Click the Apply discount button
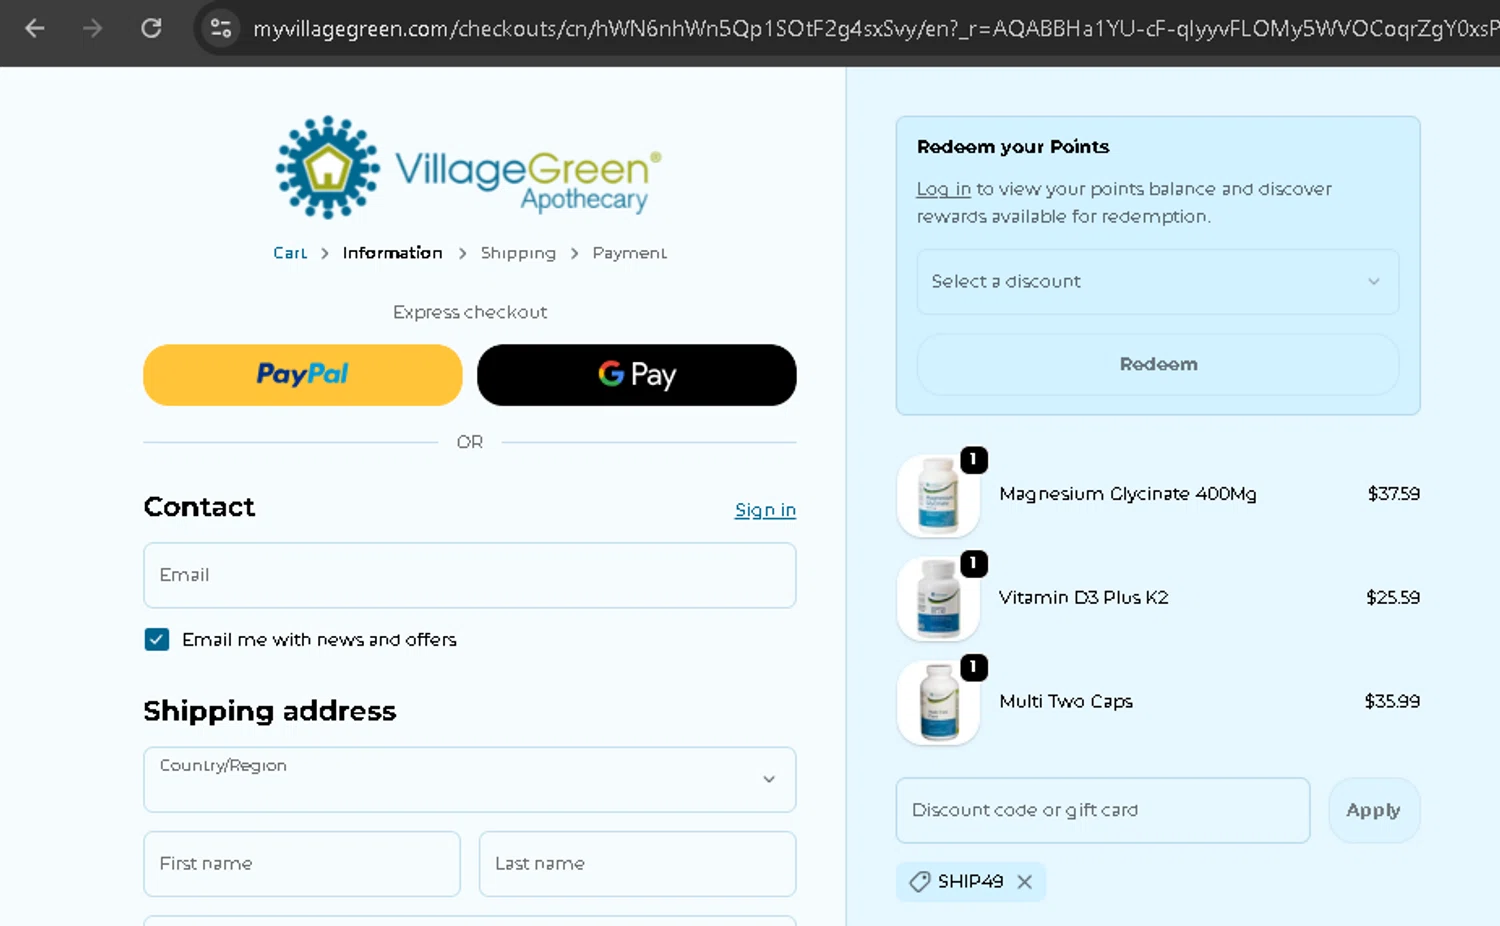1500x926 pixels. click(x=1374, y=810)
